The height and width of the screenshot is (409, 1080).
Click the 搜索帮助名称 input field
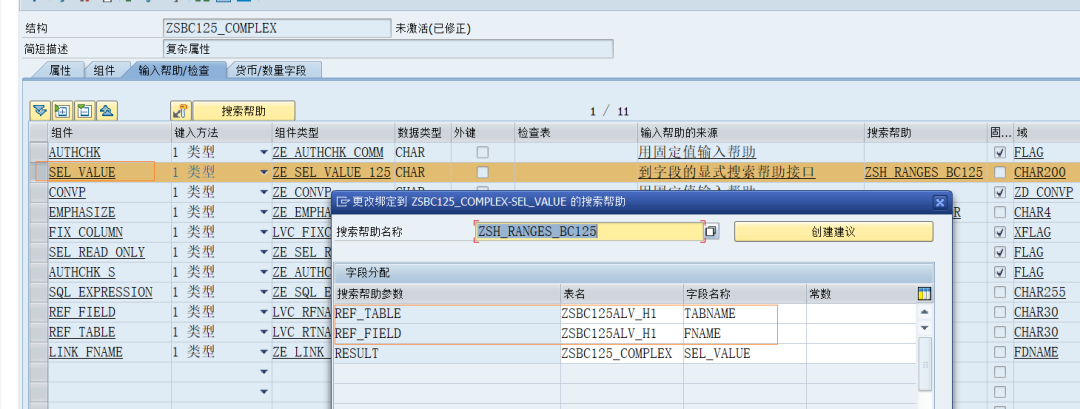(590, 231)
